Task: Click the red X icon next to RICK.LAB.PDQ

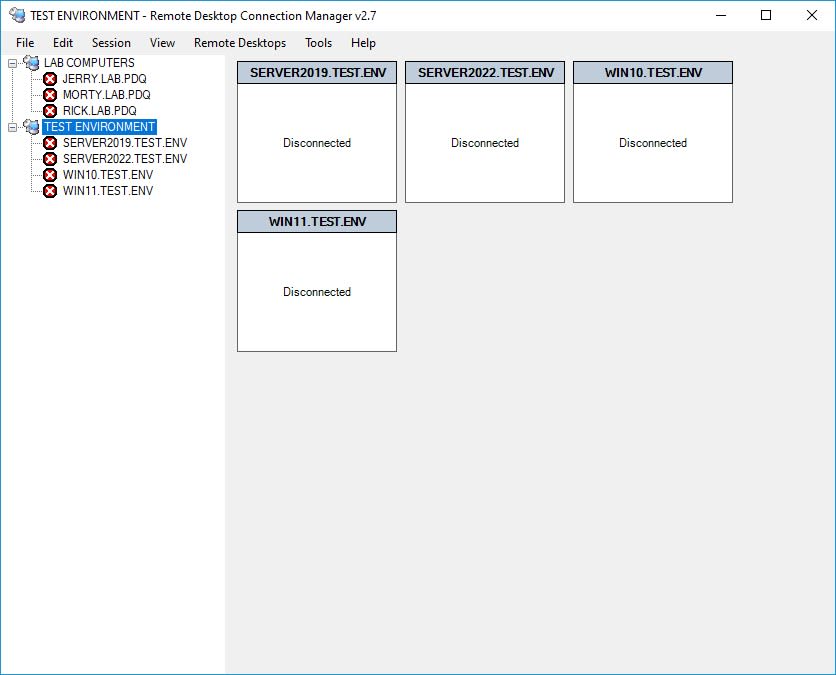Action: click(50, 111)
